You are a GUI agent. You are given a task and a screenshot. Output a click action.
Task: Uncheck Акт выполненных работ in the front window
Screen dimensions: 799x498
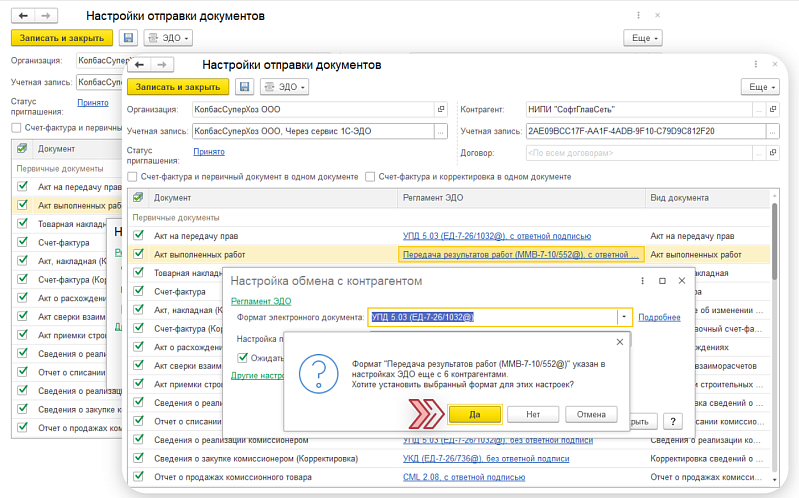tap(138, 254)
